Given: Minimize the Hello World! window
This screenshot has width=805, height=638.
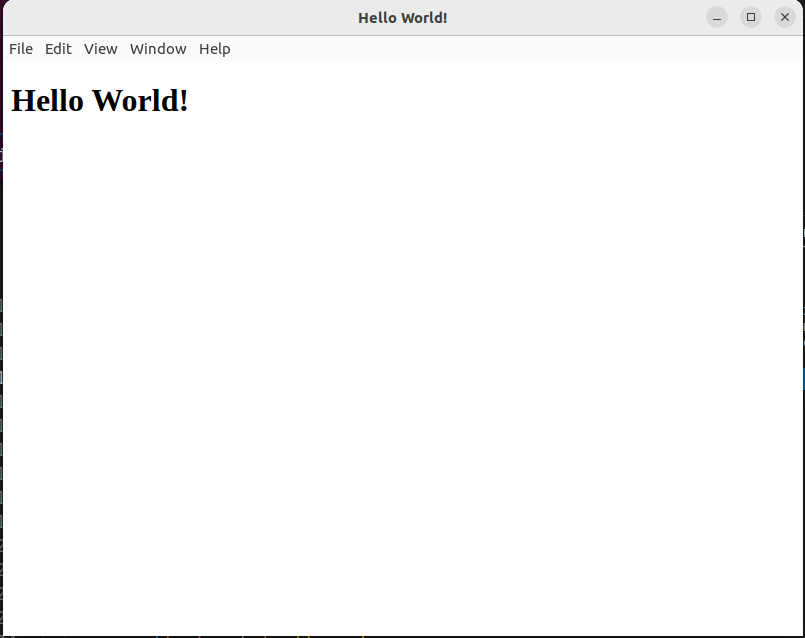Looking at the screenshot, I should 717,17.
